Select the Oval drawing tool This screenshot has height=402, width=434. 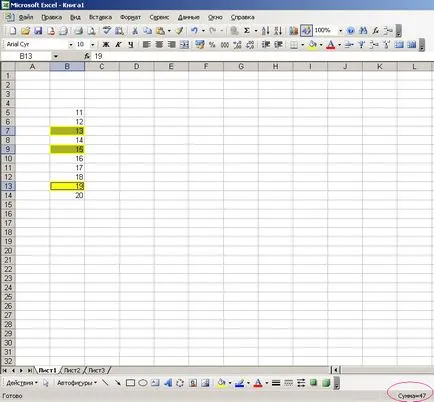[x=143, y=383]
